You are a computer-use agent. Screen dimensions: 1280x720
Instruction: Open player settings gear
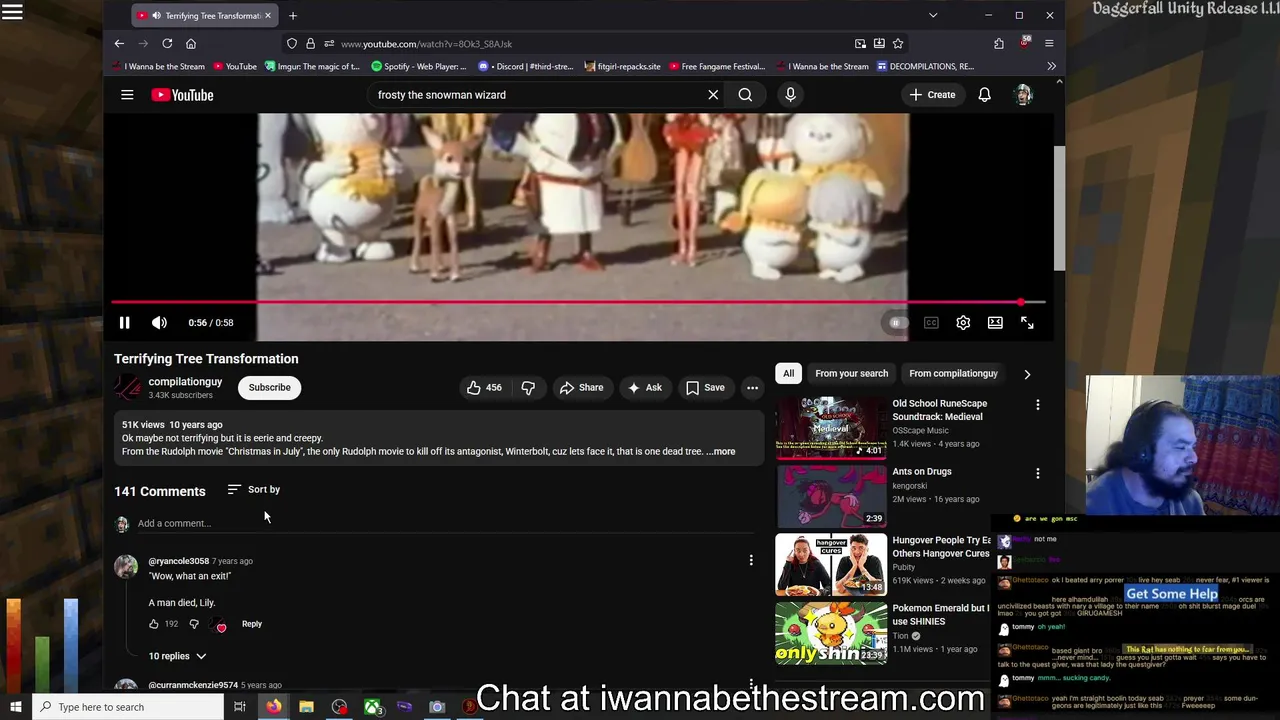pyautogui.click(x=963, y=323)
